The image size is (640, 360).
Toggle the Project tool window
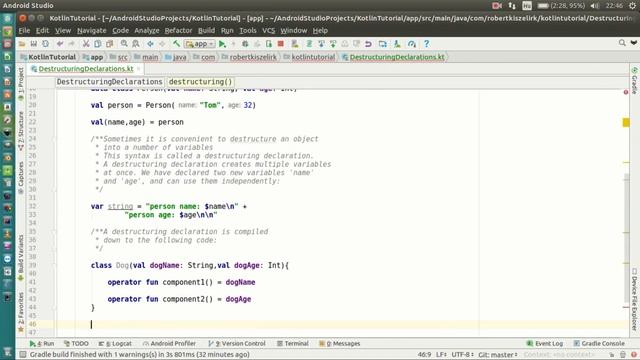click(x=21, y=83)
